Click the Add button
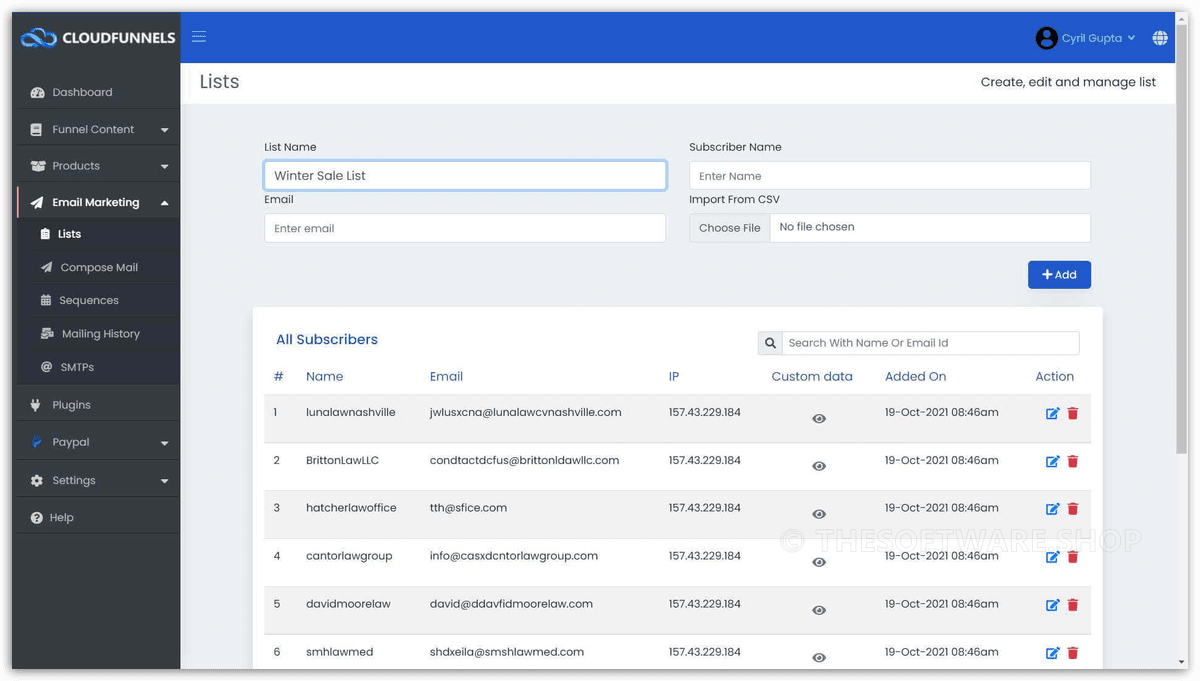This screenshot has height=681, width=1200. pyautogui.click(x=1059, y=275)
